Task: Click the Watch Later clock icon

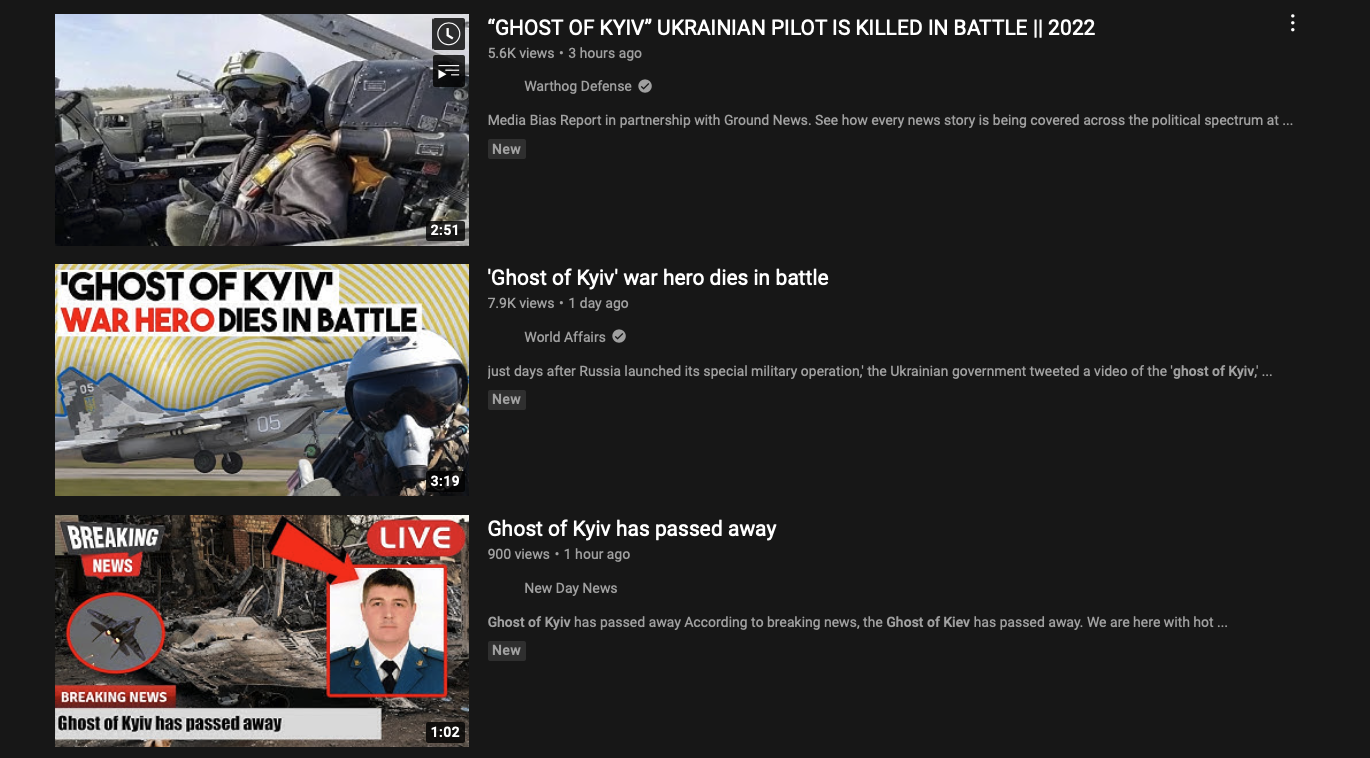Action: tap(448, 34)
